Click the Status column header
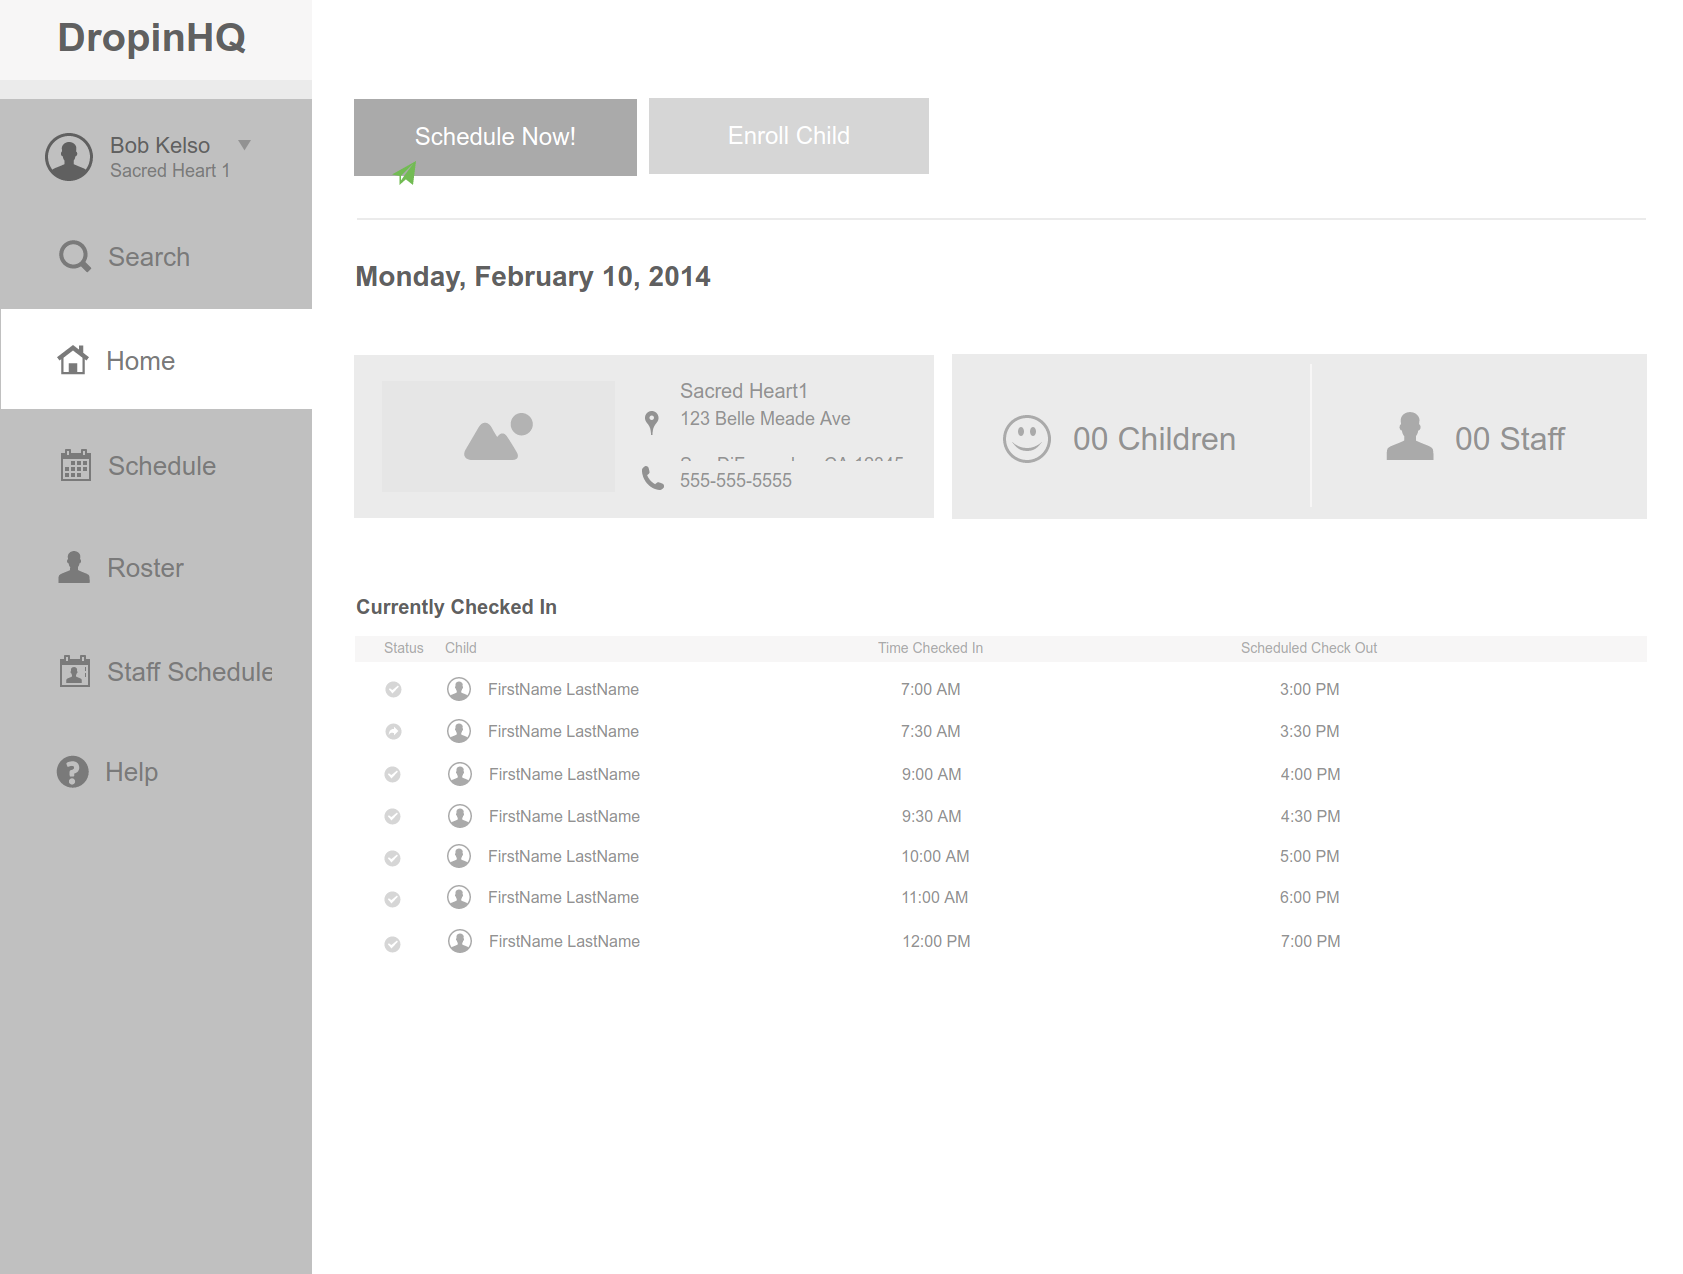 [404, 648]
